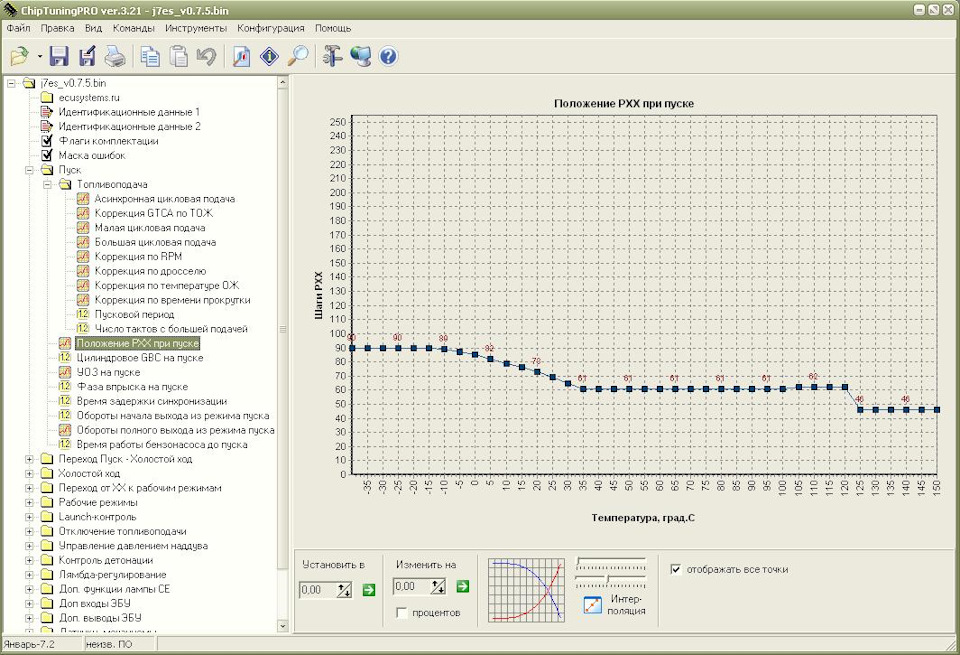This screenshot has height=655, width=960.
Task: Undo changes with the curved arrow icon
Action: coord(206,56)
